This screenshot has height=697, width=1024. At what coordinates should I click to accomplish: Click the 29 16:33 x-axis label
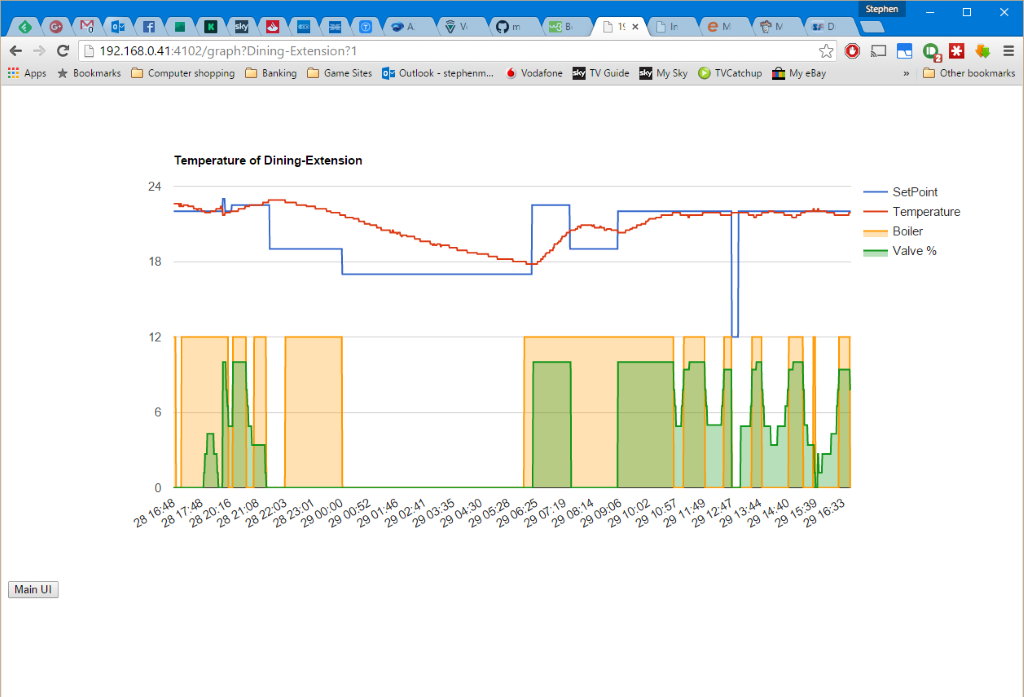[824, 513]
